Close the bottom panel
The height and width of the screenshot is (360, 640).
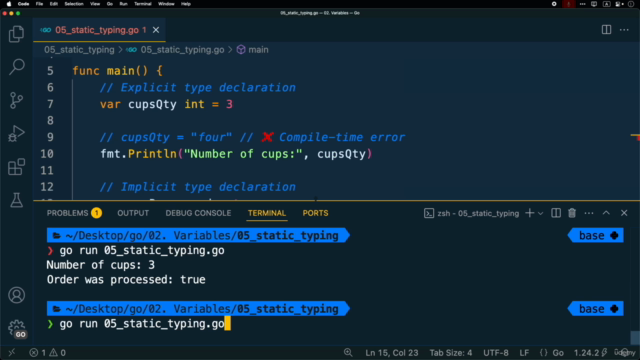click(624, 213)
